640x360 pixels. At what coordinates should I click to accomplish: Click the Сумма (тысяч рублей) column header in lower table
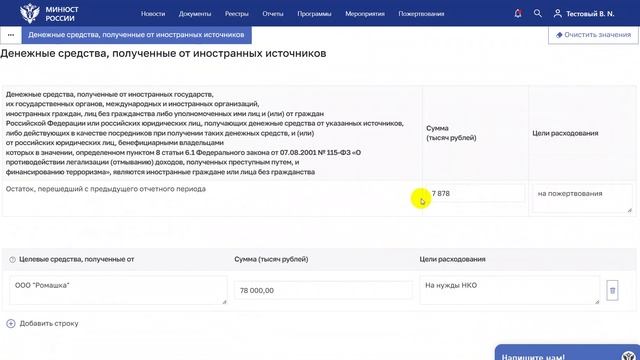click(x=271, y=259)
